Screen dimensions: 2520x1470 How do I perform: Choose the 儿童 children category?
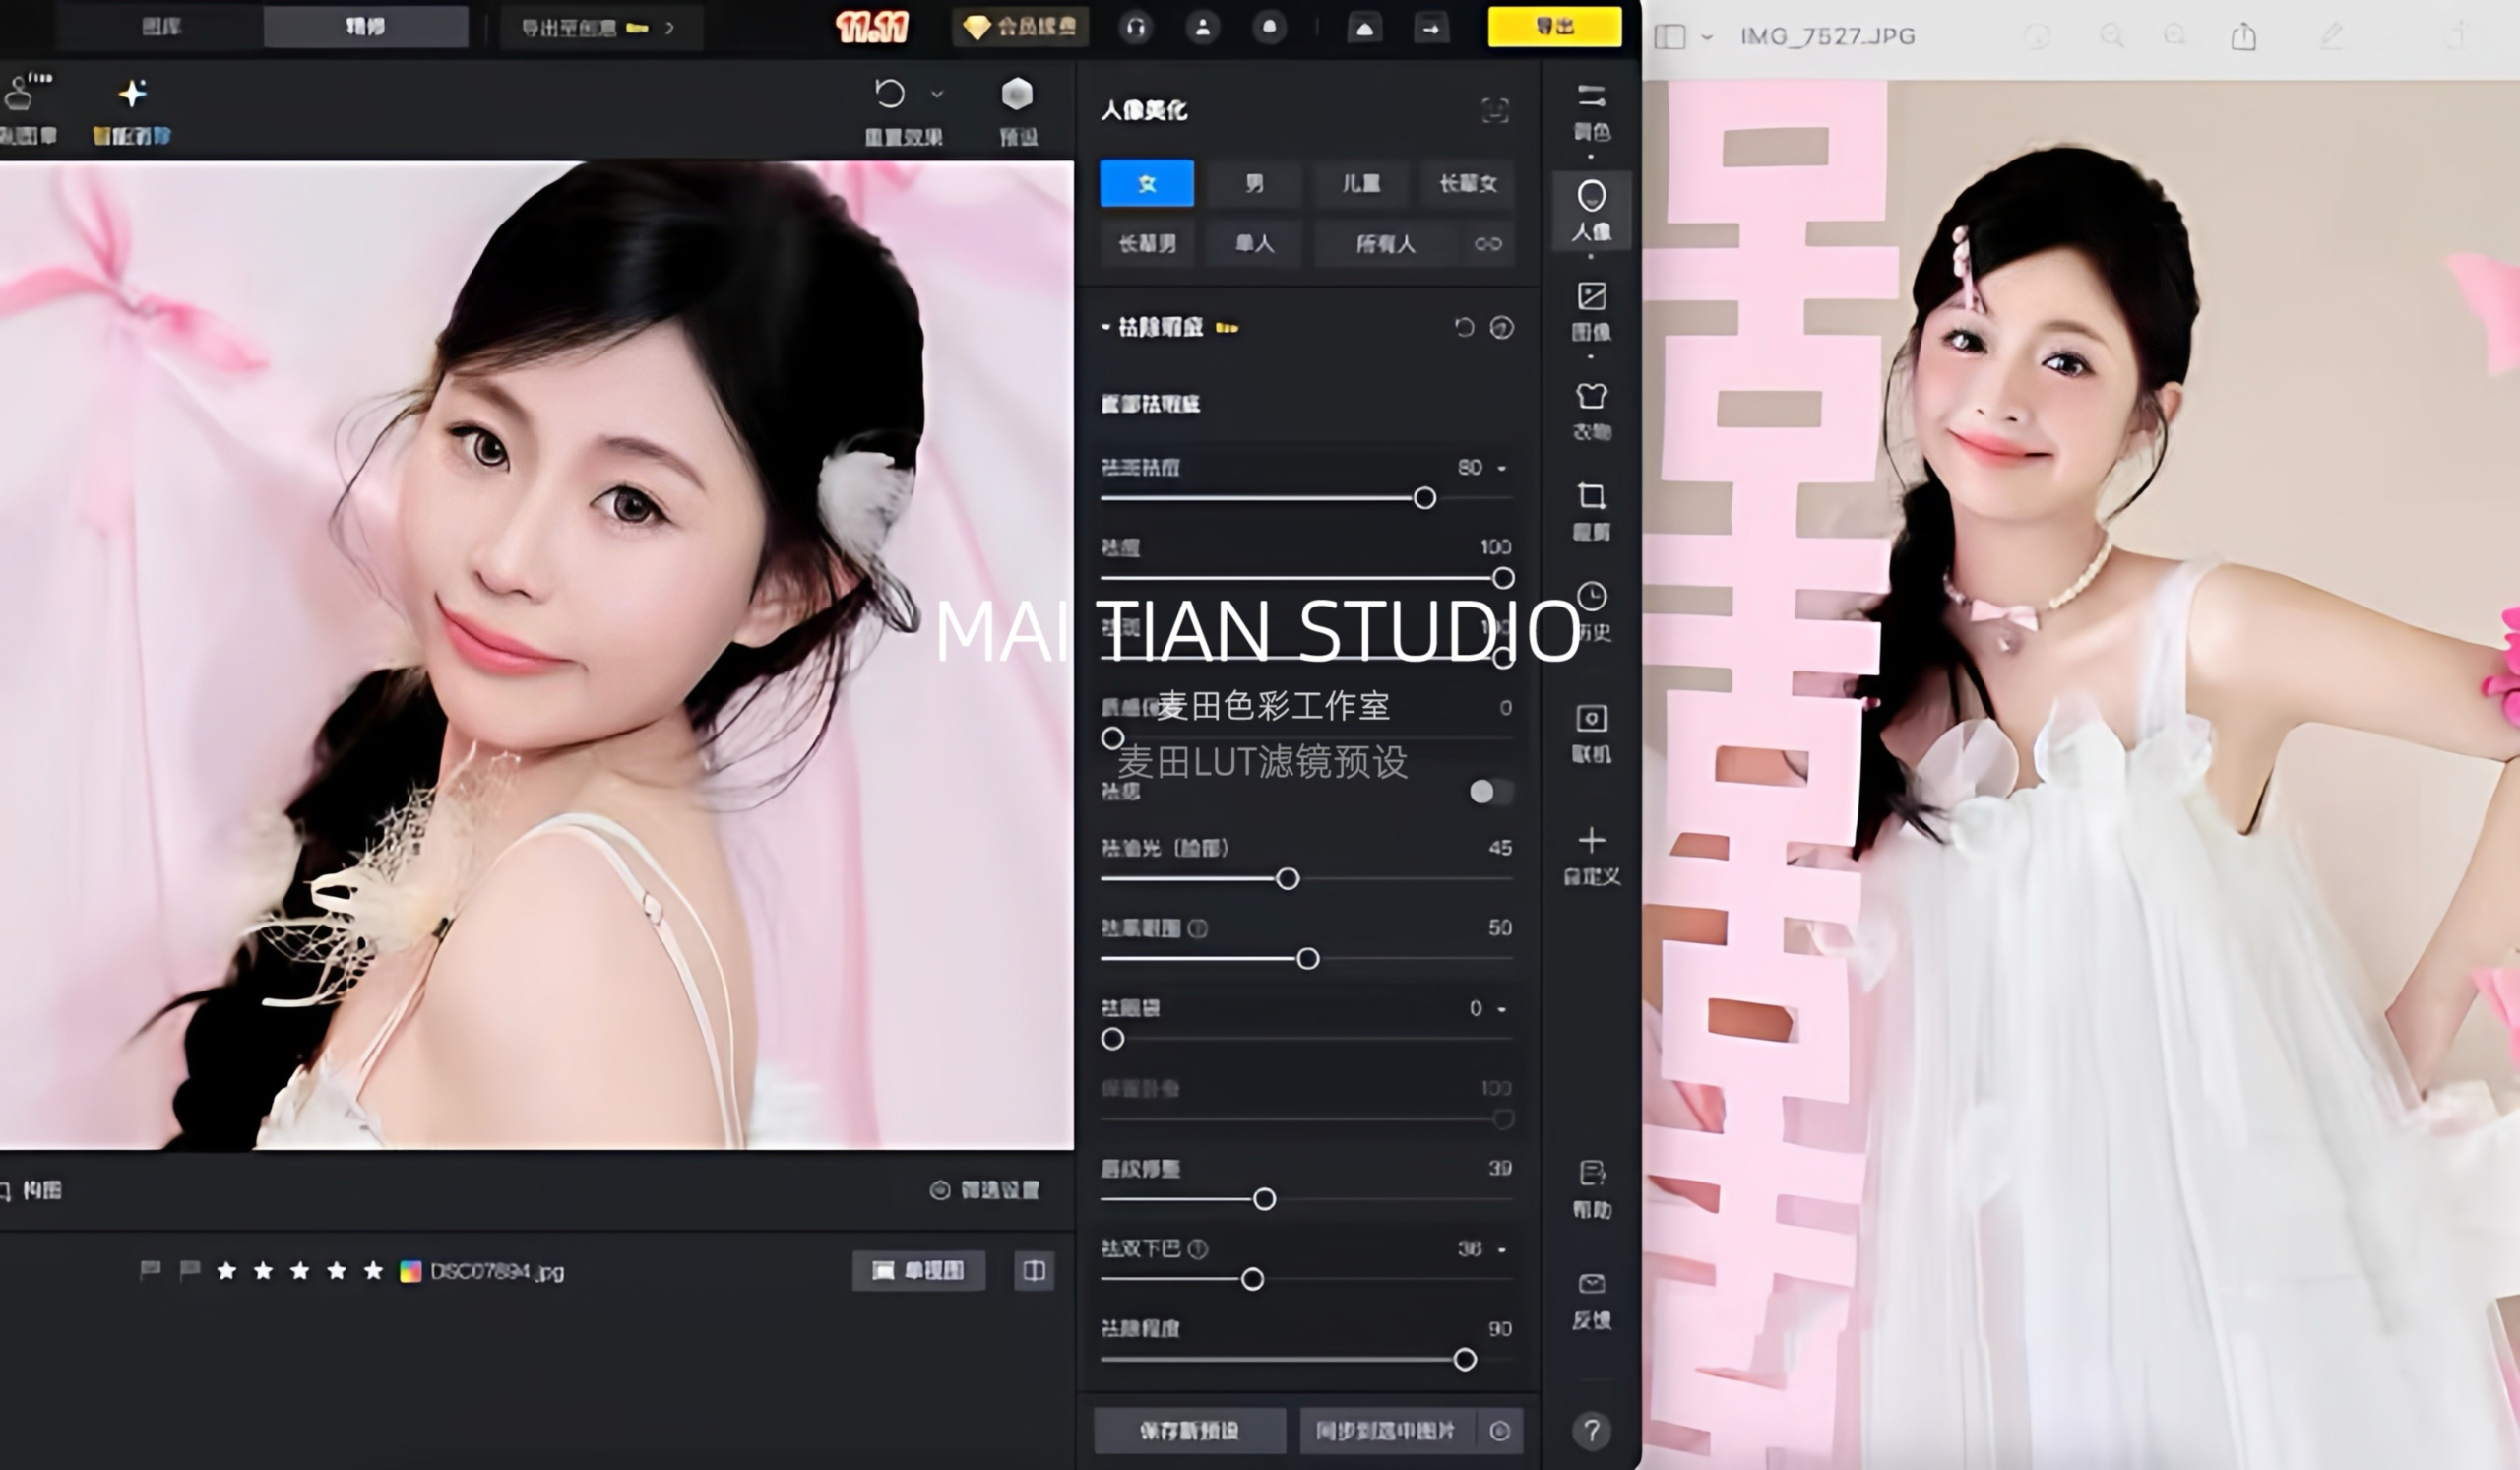pyautogui.click(x=1360, y=184)
